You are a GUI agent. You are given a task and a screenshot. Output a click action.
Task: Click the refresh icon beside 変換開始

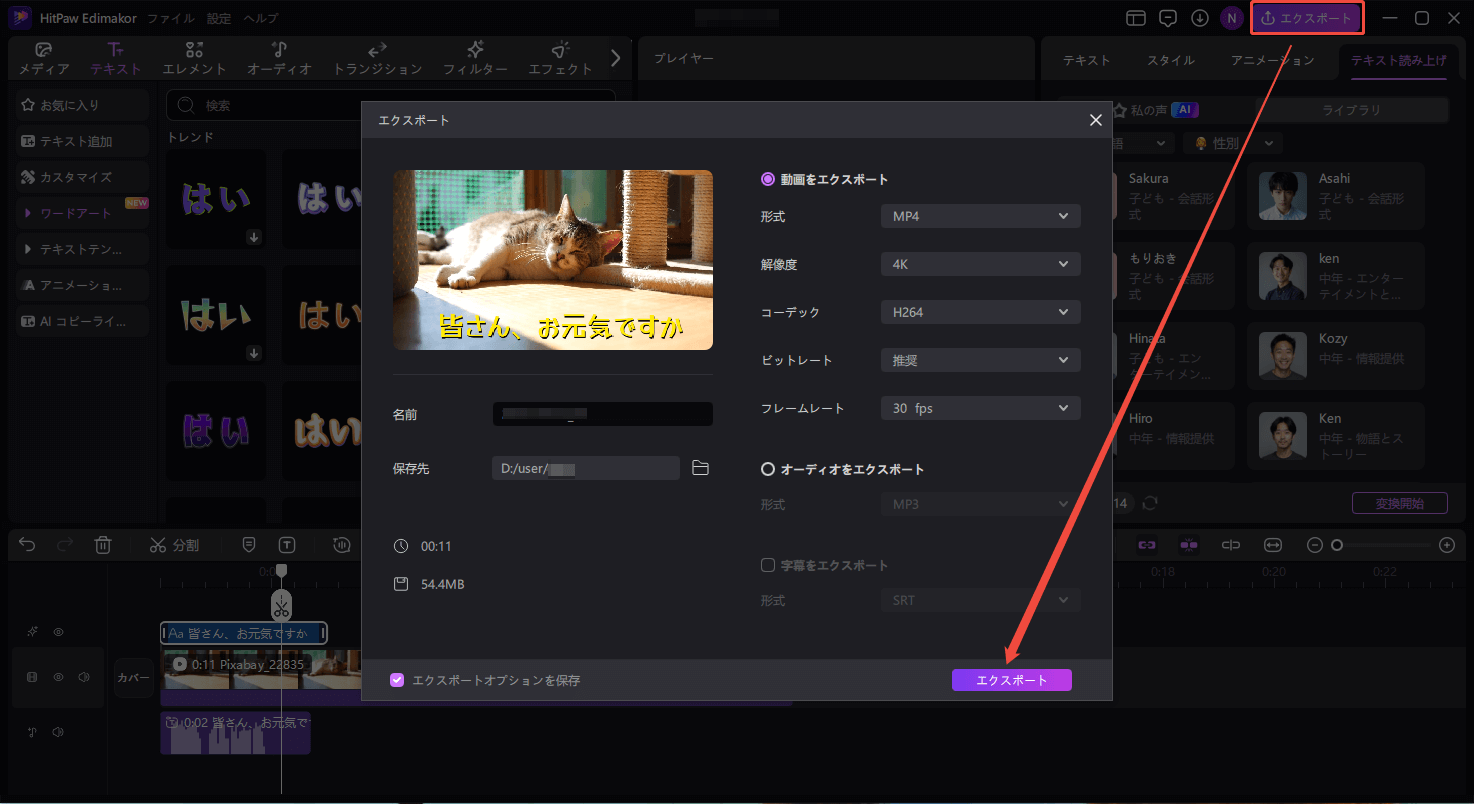(1150, 503)
